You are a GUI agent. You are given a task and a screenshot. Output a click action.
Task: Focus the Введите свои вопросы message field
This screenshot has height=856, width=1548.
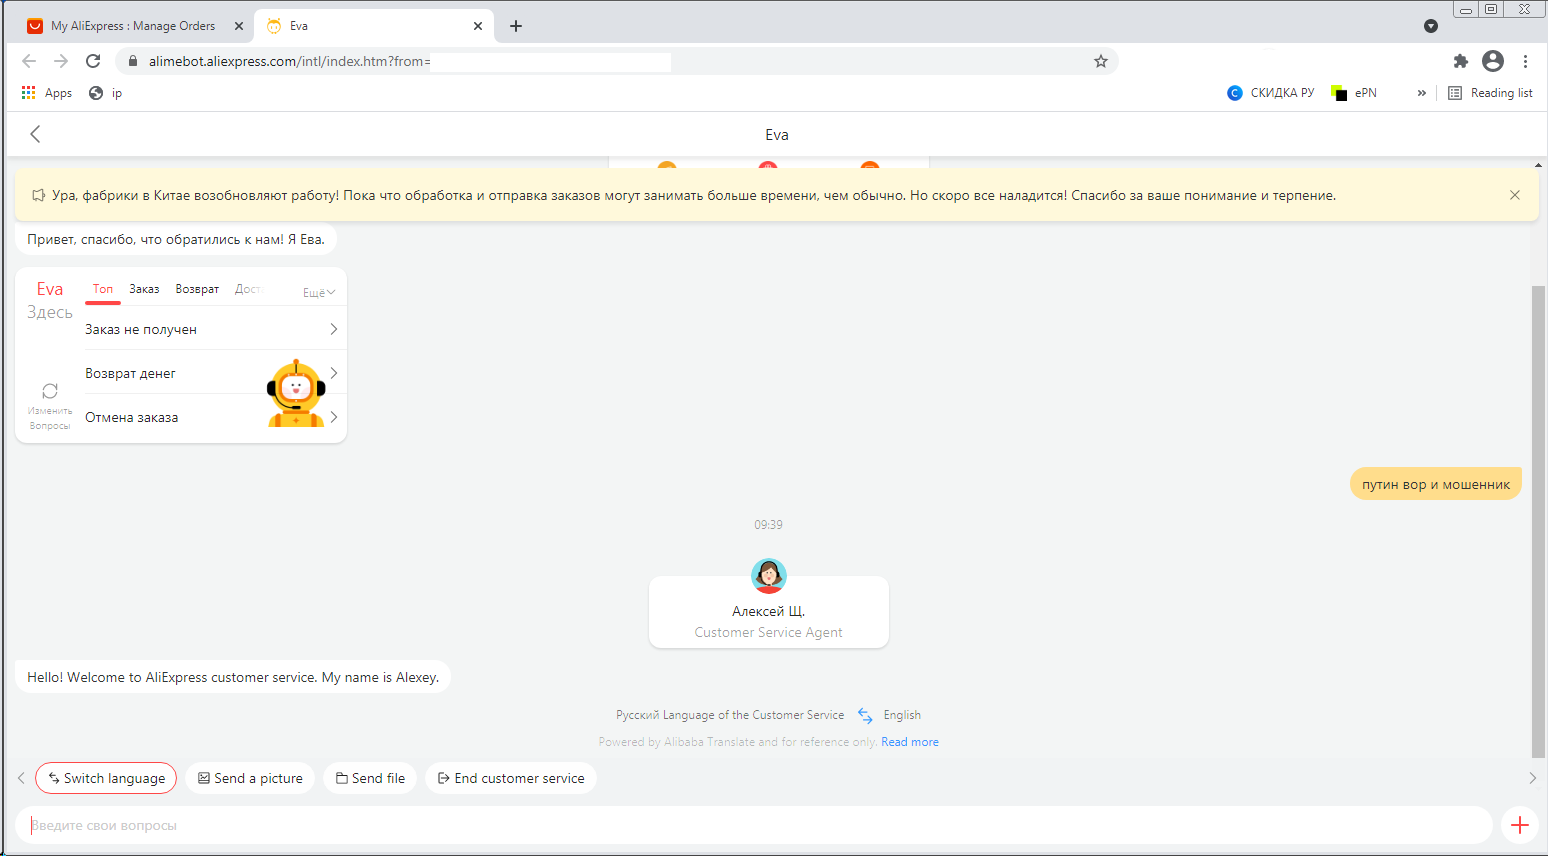[754, 825]
